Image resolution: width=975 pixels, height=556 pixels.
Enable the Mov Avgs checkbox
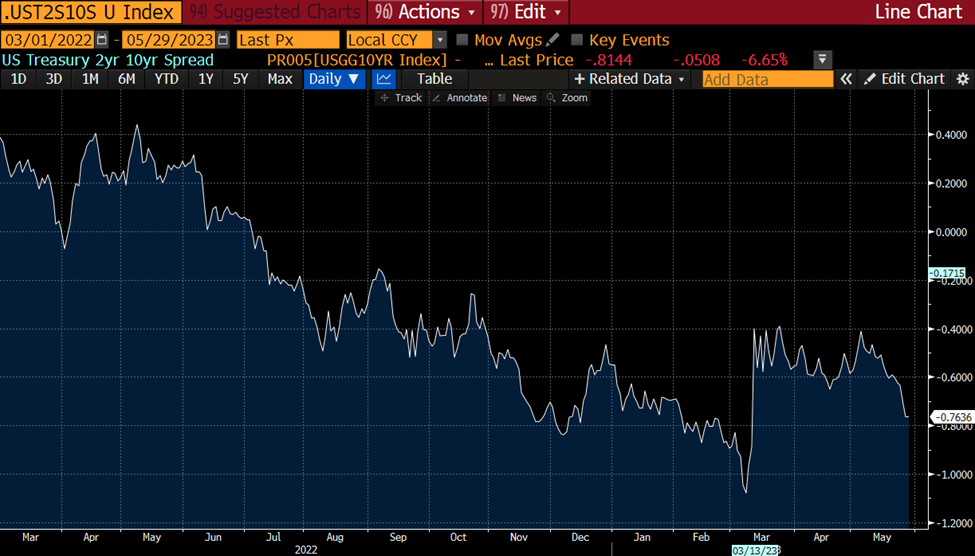[462, 40]
